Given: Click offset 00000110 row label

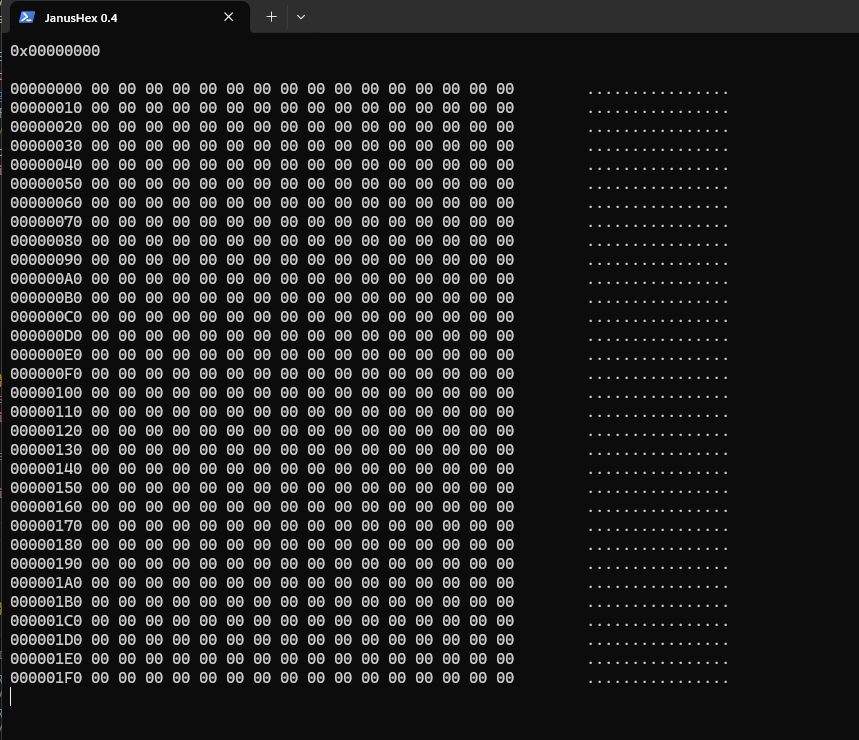Looking at the screenshot, I should [x=46, y=412].
